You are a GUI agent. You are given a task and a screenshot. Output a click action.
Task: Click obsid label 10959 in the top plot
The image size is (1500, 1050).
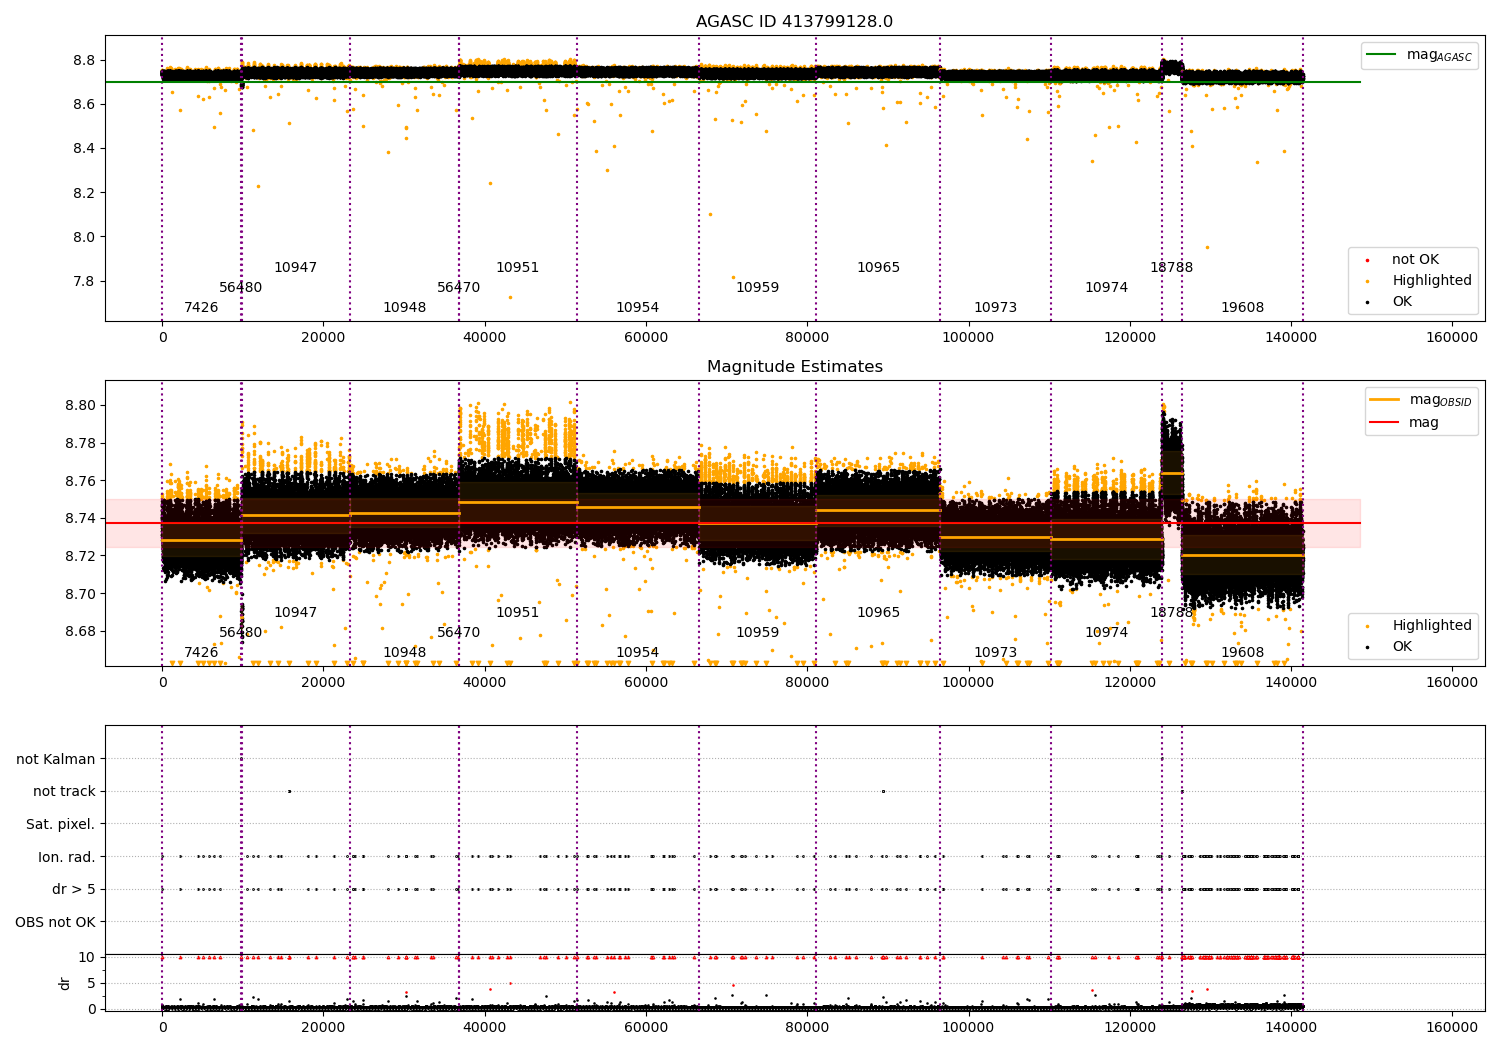point(757,287)
